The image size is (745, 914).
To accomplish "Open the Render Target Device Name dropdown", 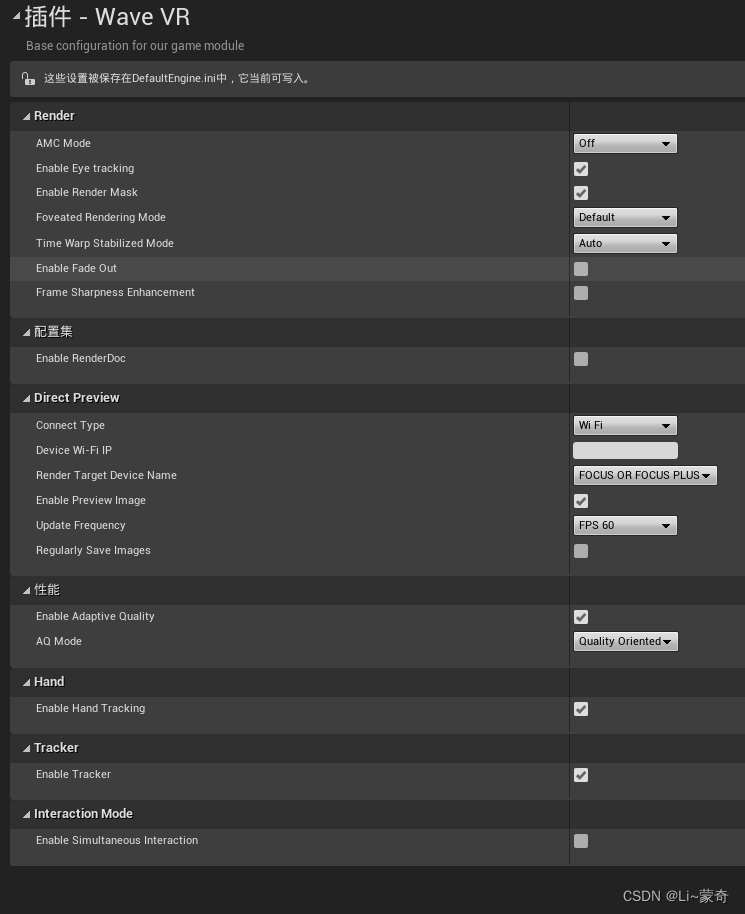I will pos(645,475).
